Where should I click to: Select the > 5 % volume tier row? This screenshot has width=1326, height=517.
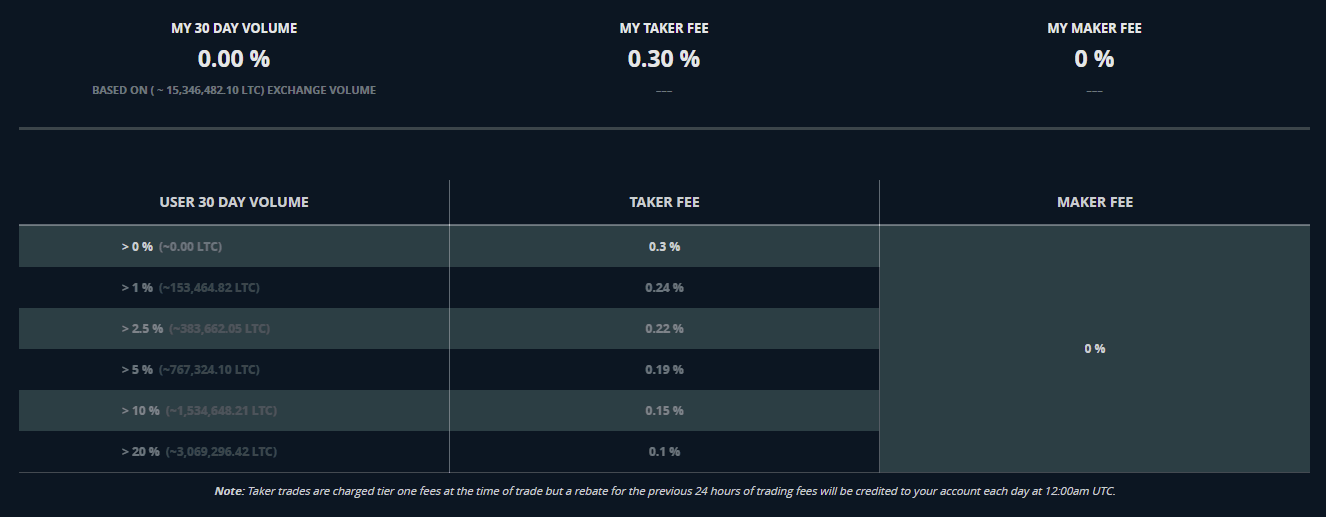point(449,370)
